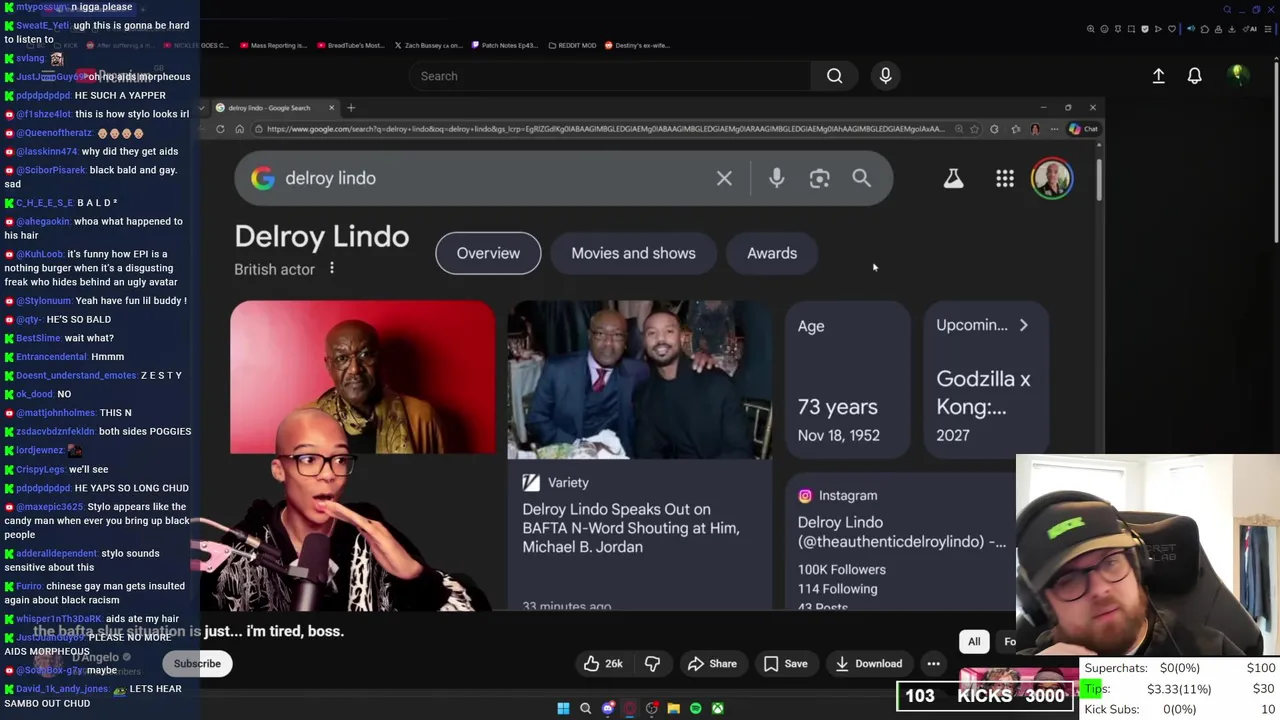Click the YouTube search magnifier button
The image size is (1280, 720).
pyautogui.click(x=834, y=76)
